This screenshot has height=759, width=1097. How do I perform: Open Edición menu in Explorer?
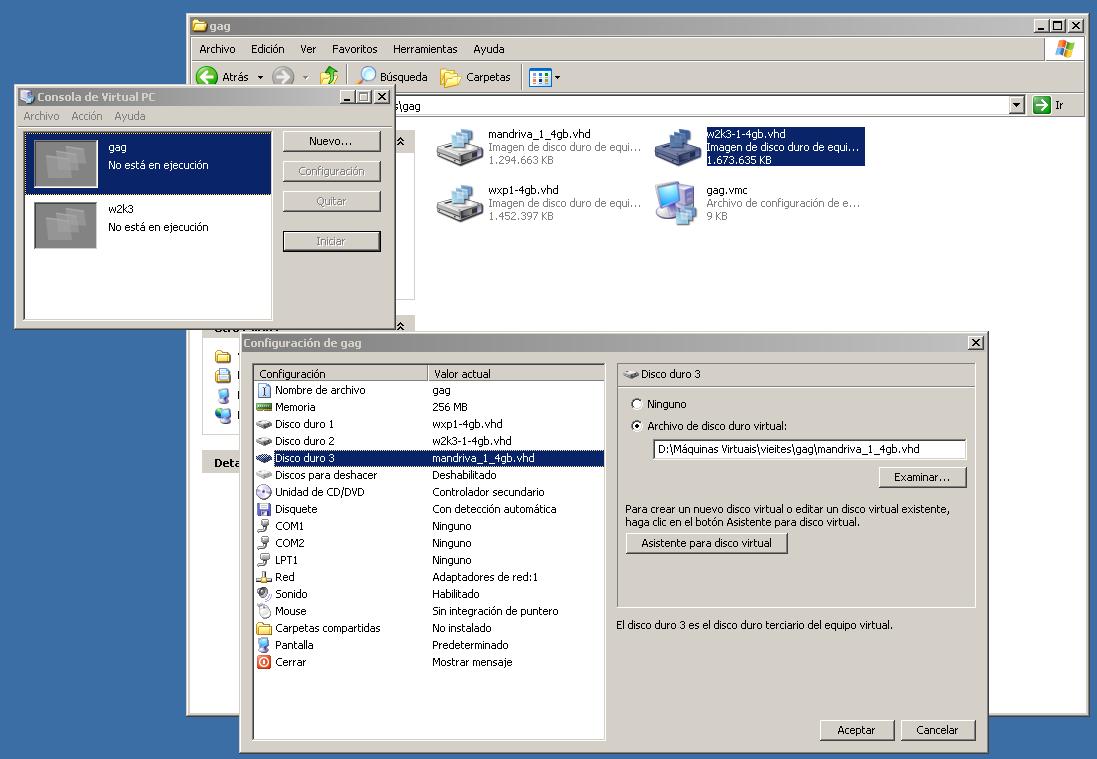tap(267, 49)
